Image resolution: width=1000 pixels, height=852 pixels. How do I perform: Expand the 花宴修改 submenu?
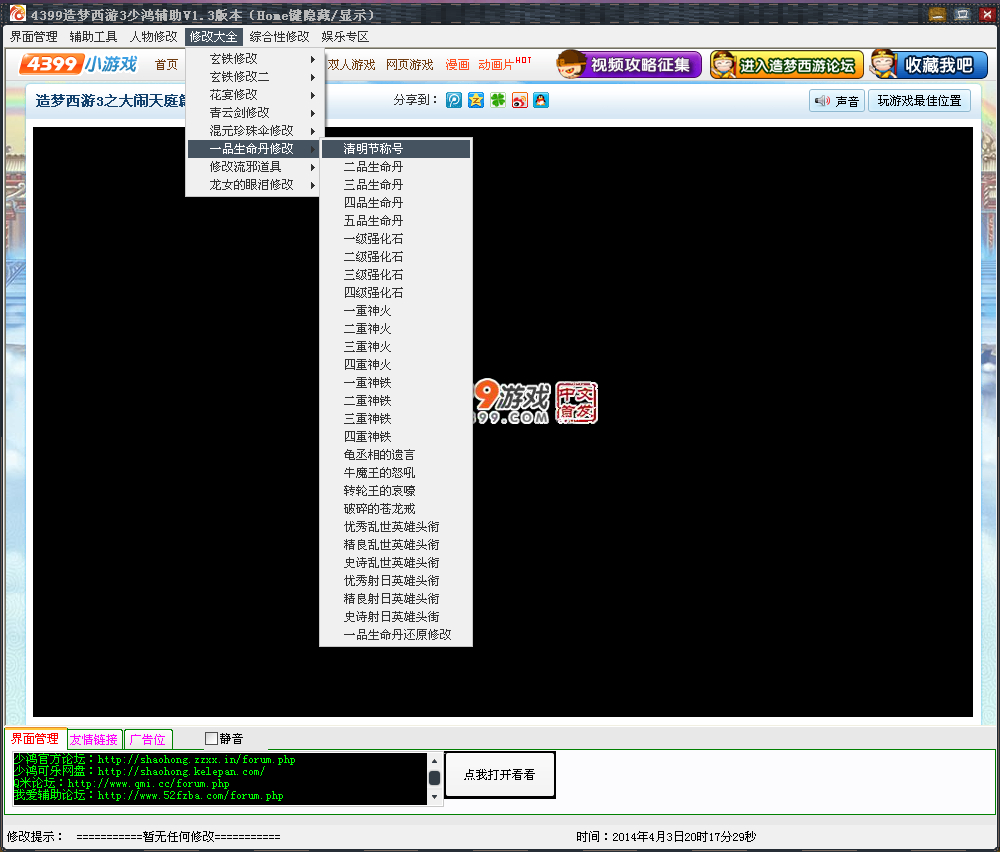(x=254, y=94)
